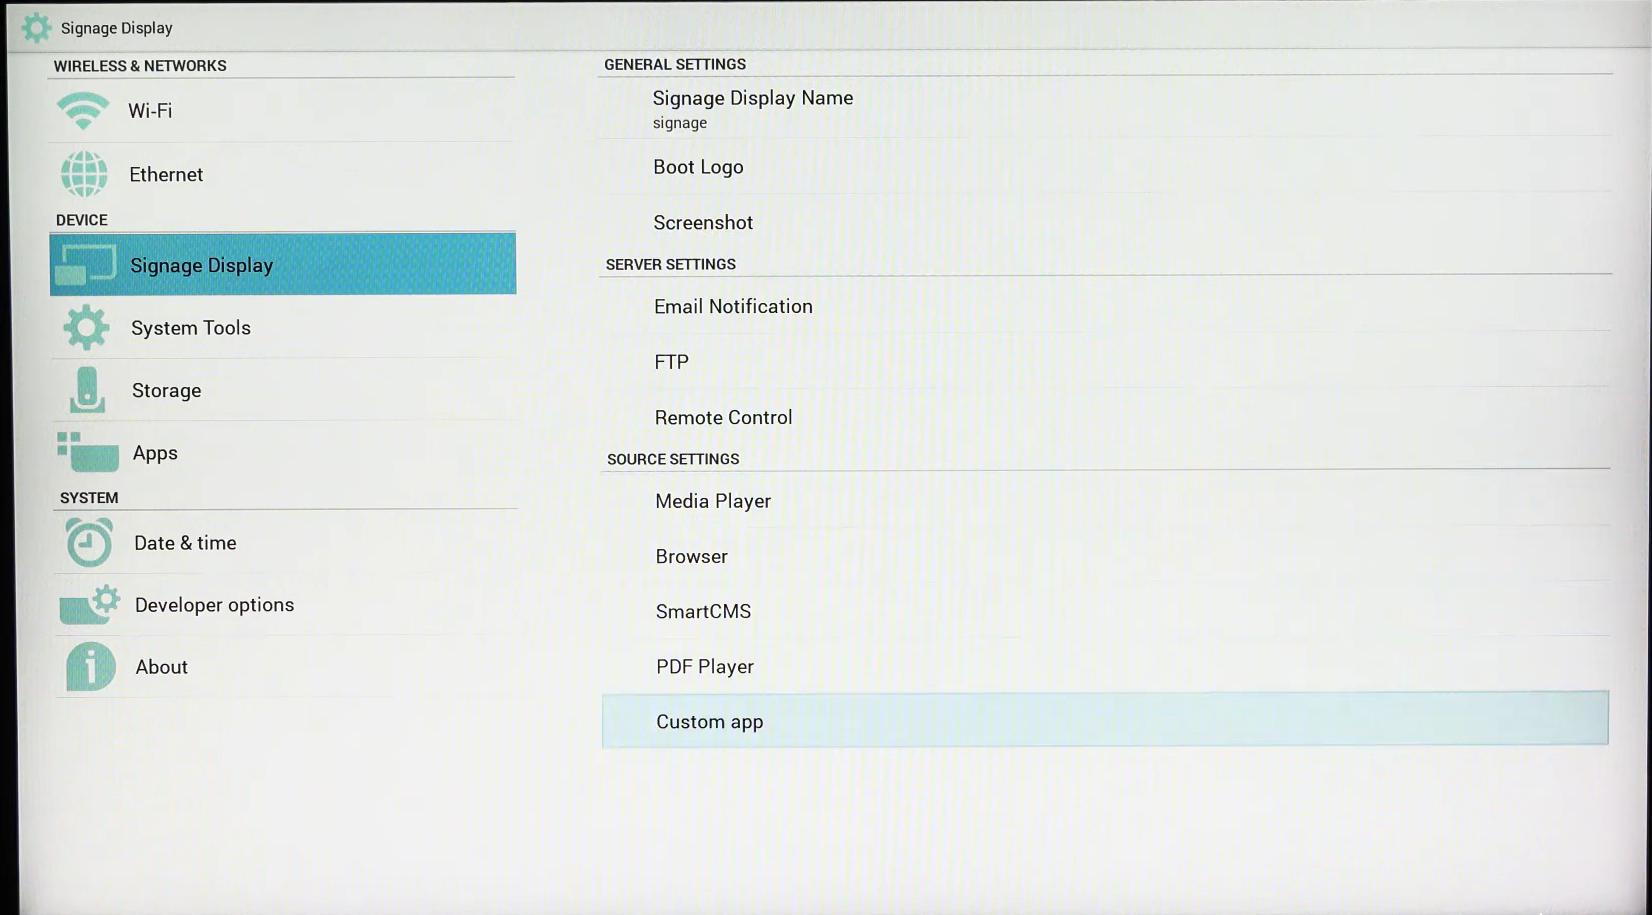
Task: Click the System Tools gear icon
Action: (86, 327)
